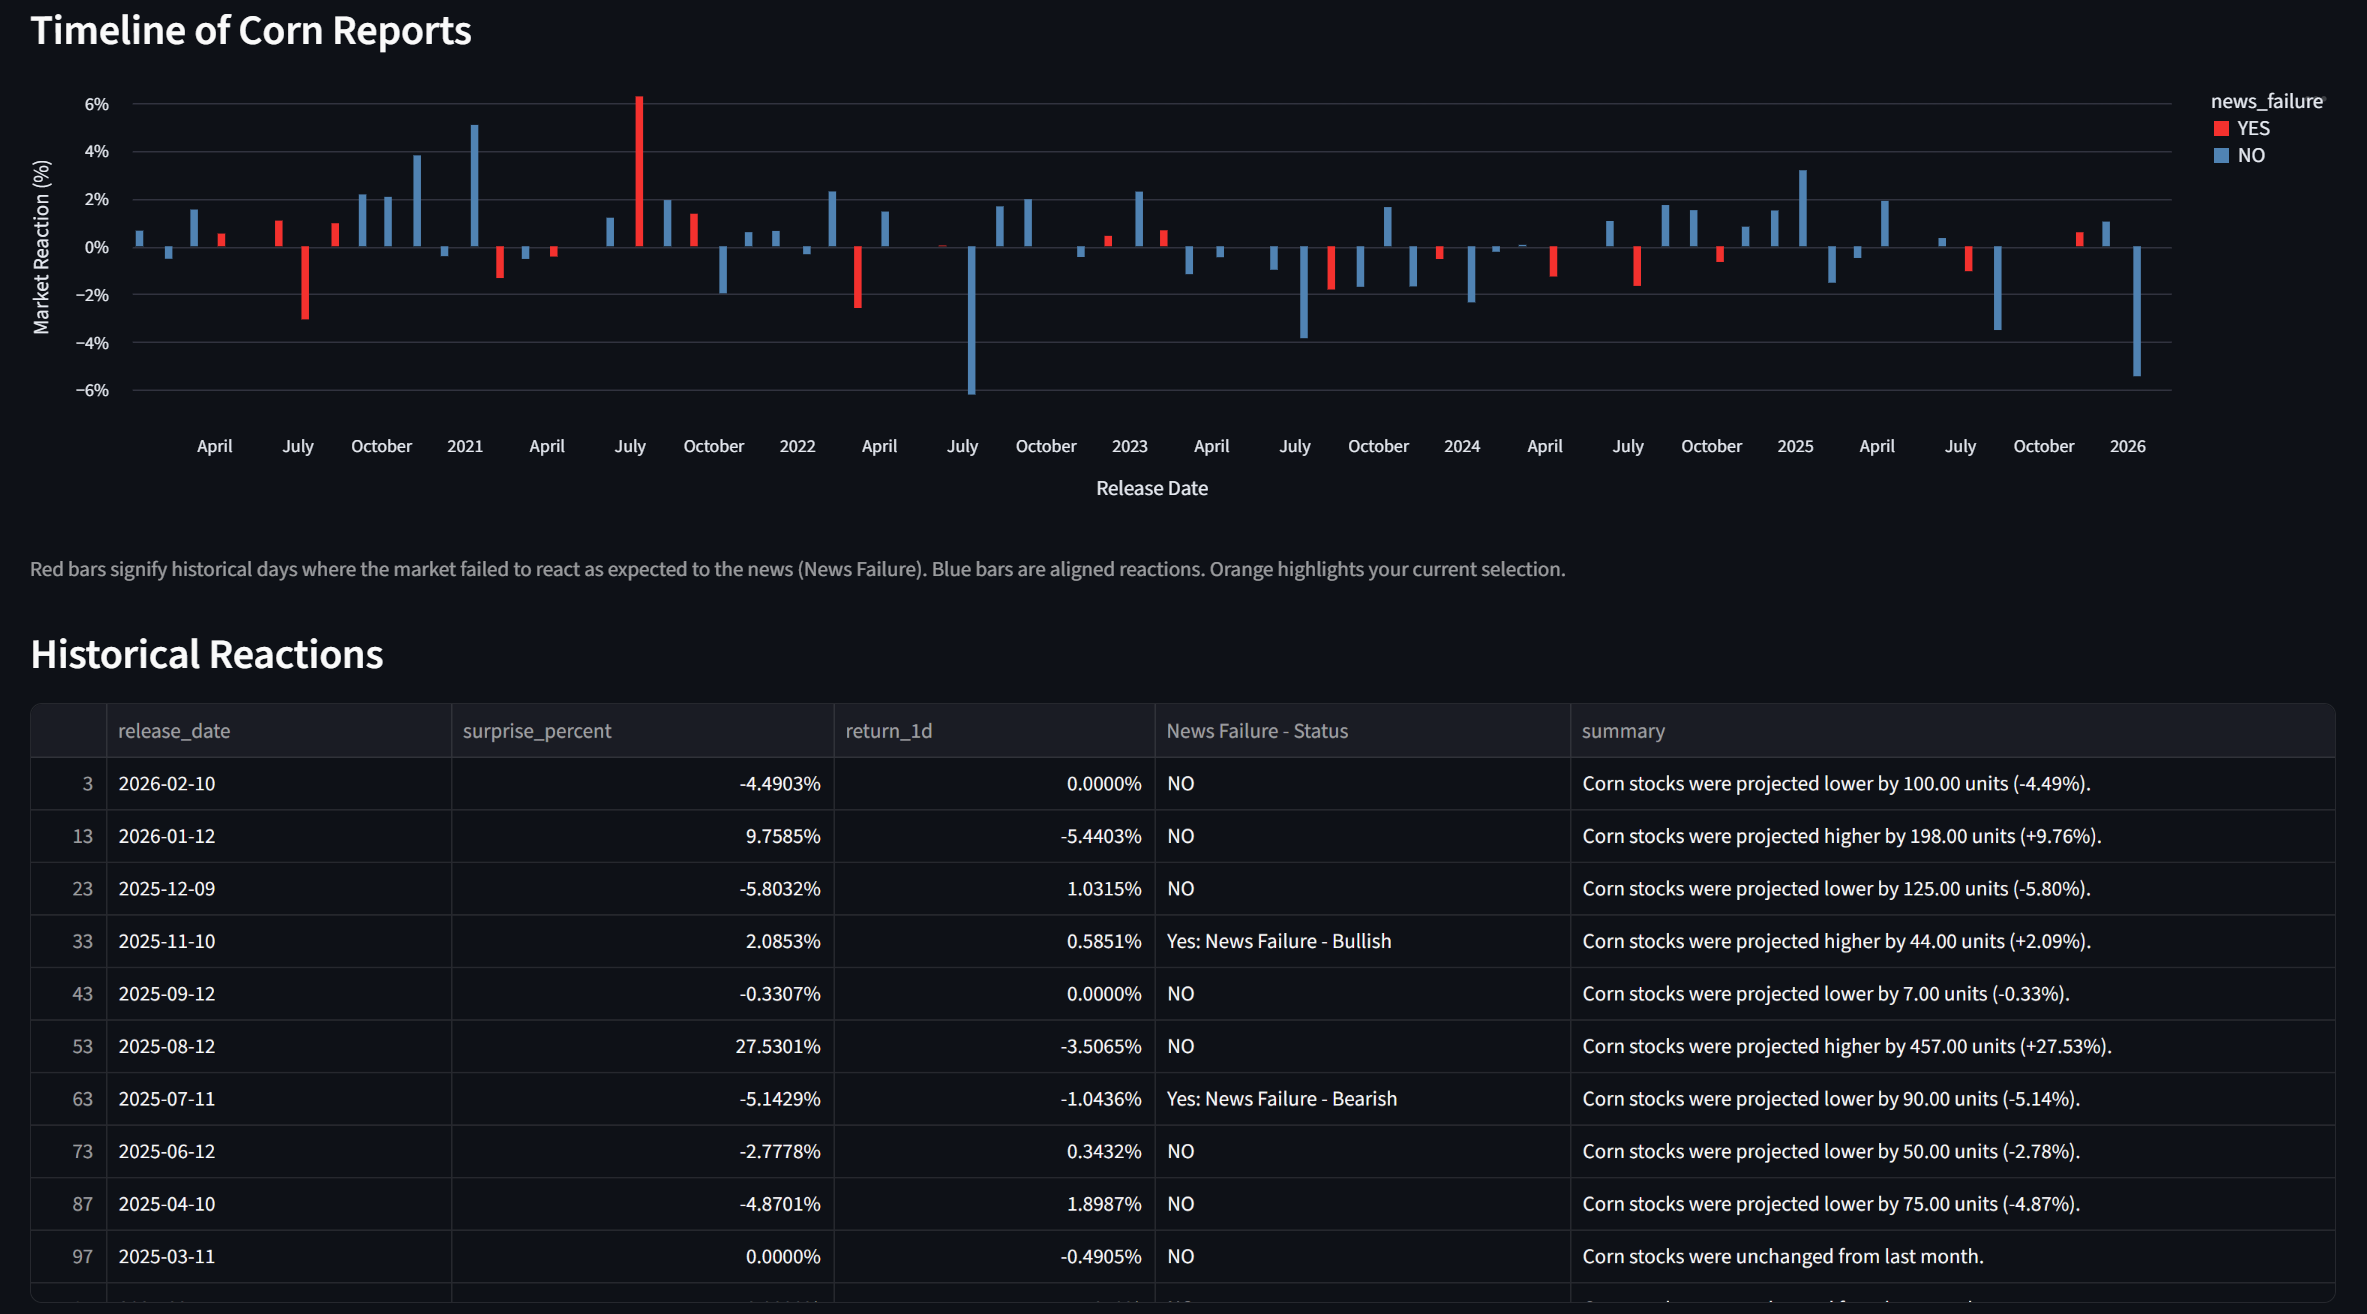
Task: Toggle the YES legend entry to hide red bars
Action: pos(2252,128)
